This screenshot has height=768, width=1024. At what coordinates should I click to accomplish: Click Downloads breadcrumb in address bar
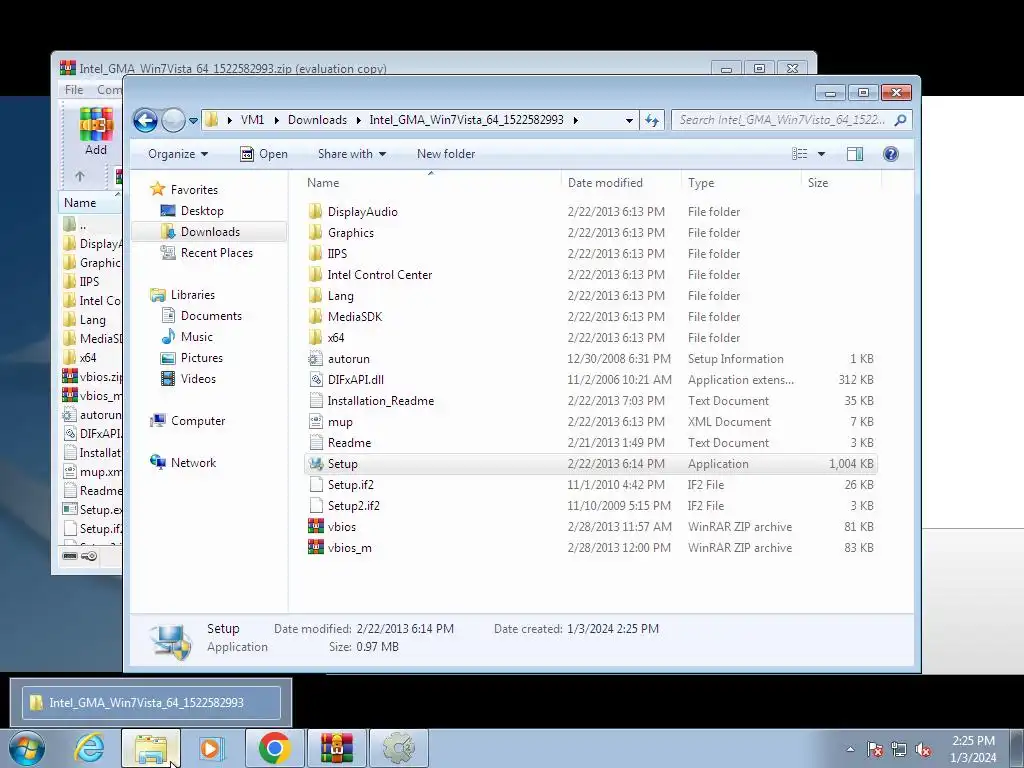(317, 120)
